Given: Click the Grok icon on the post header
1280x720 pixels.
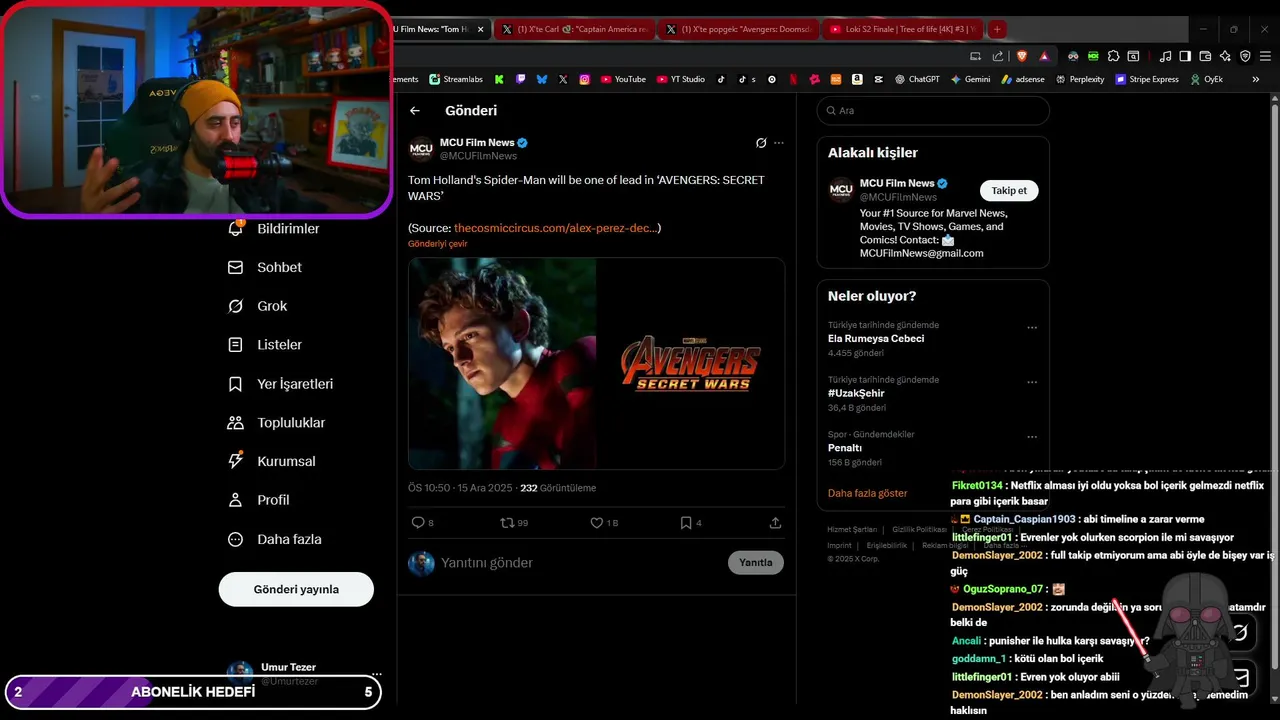Looking at the screenshot, I should coord(761,143).
